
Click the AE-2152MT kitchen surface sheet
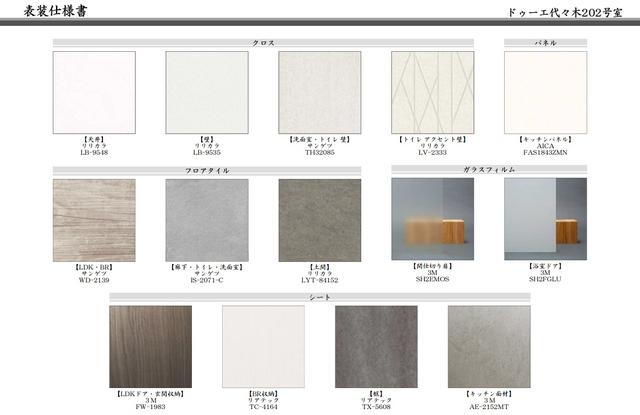489,347
